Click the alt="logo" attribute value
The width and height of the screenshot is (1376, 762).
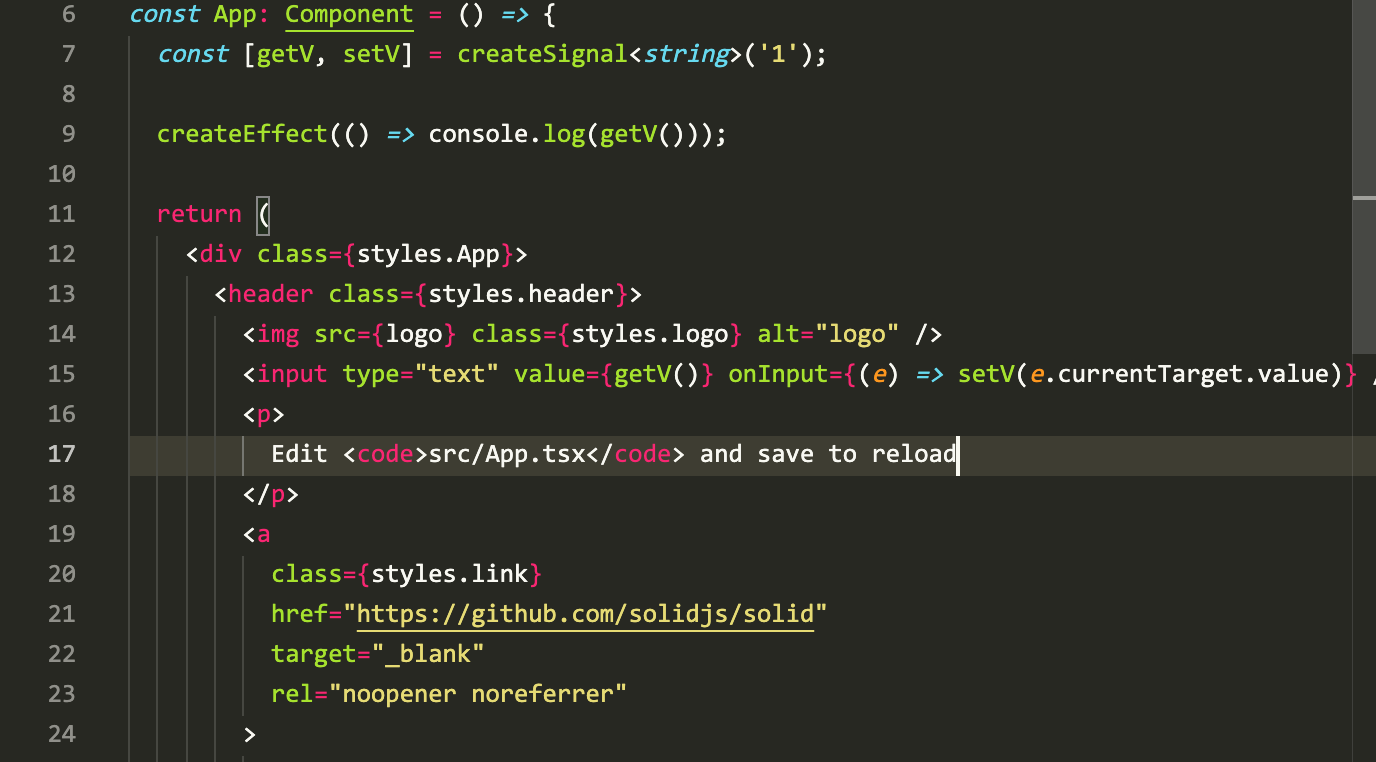point(858,333)
